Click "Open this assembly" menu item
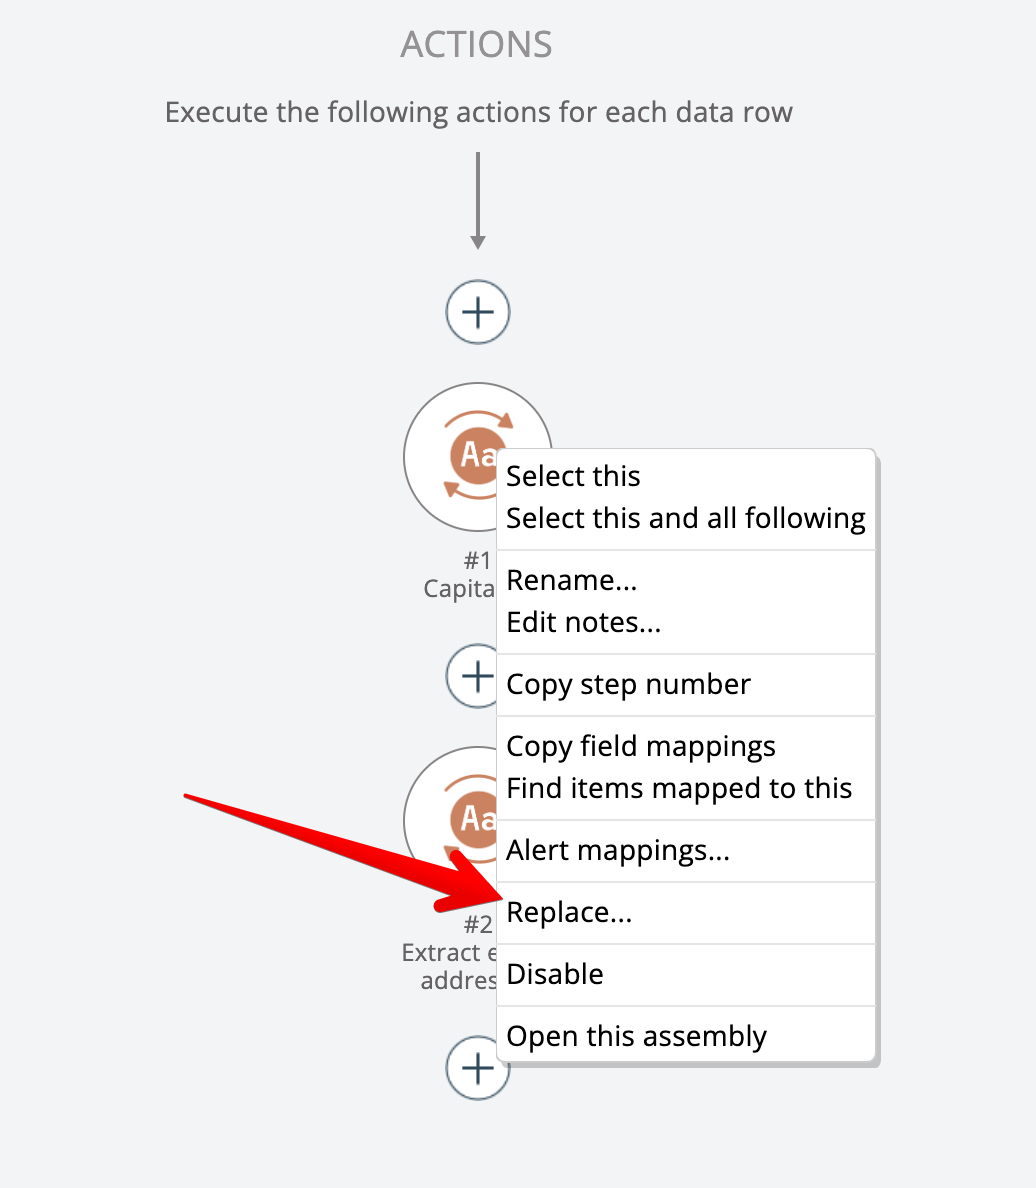The image size is (1036, 1188). coord(636,1036)
